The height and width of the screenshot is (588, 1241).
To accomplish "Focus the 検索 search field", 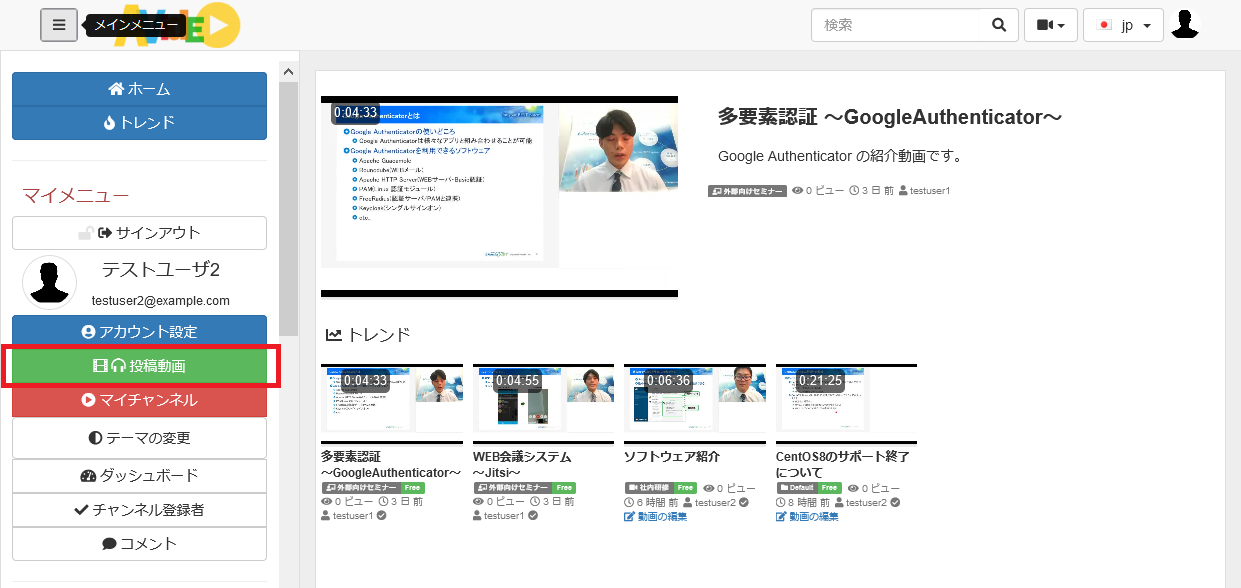I will pos(896,25).
